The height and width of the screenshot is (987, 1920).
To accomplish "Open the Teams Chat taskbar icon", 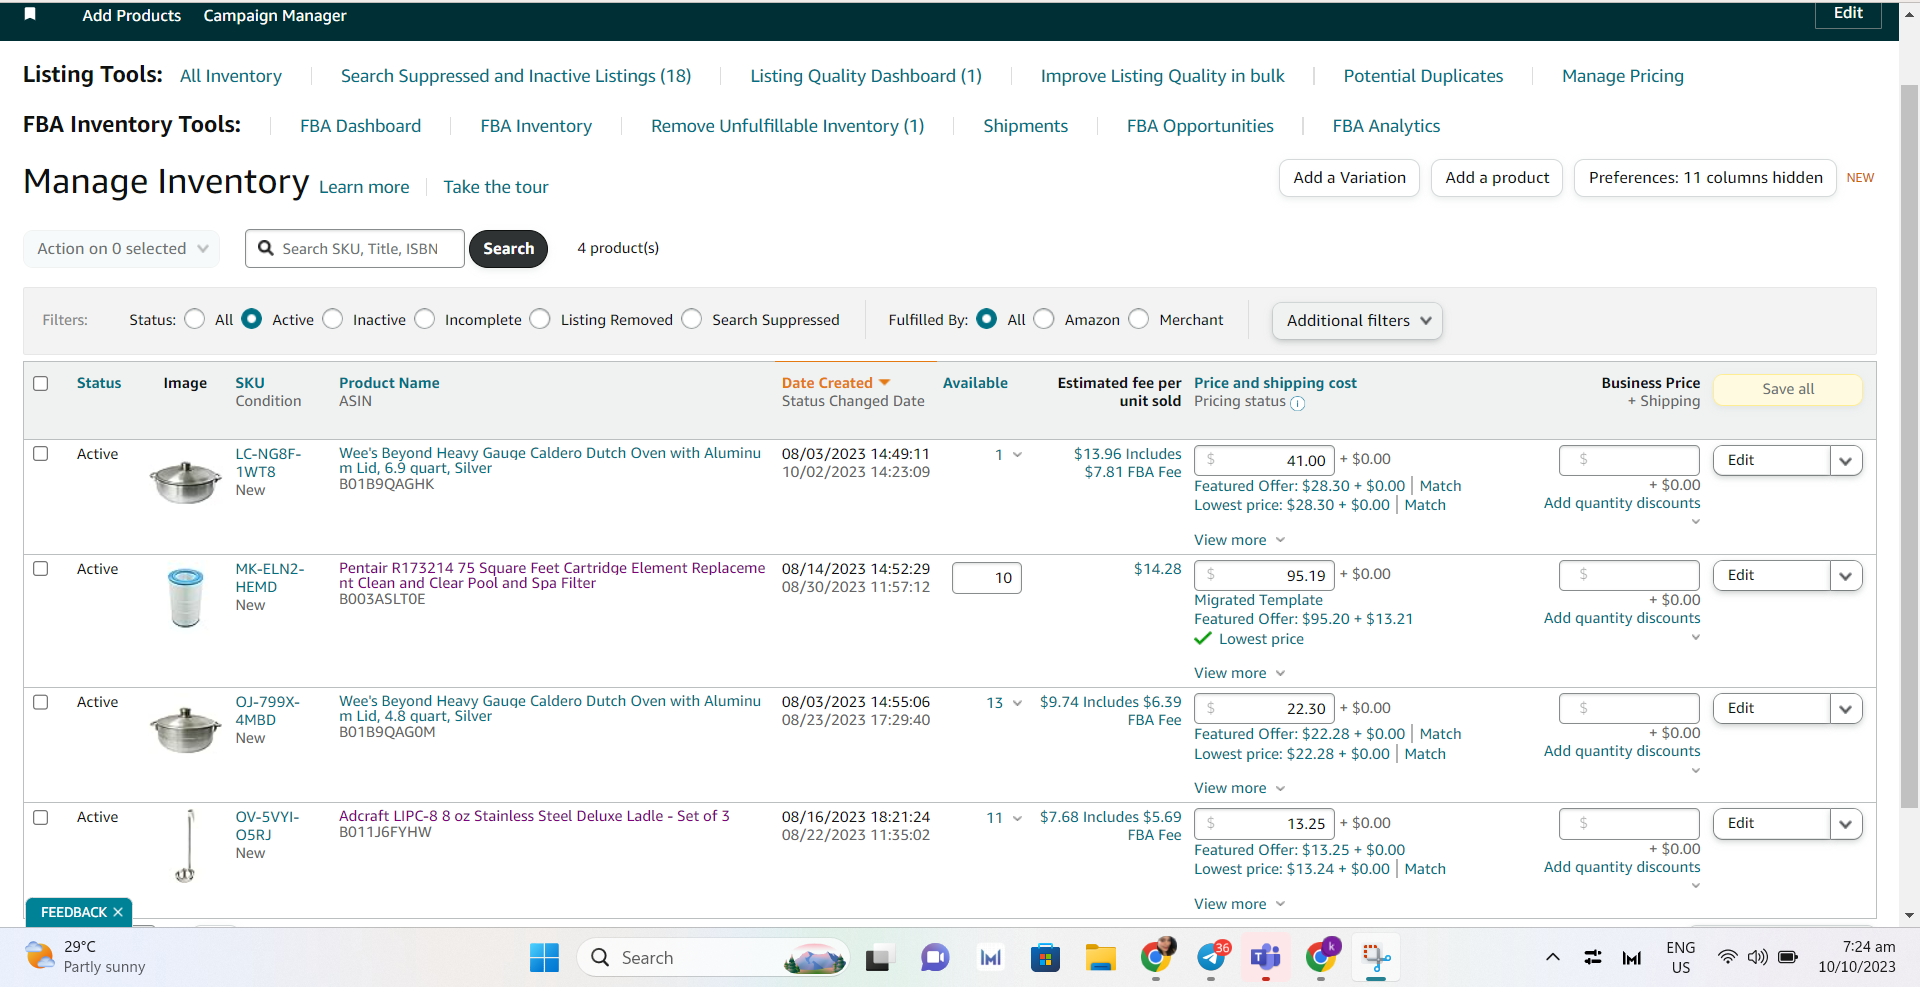I will pyautogui.click(x=935, y=958).
